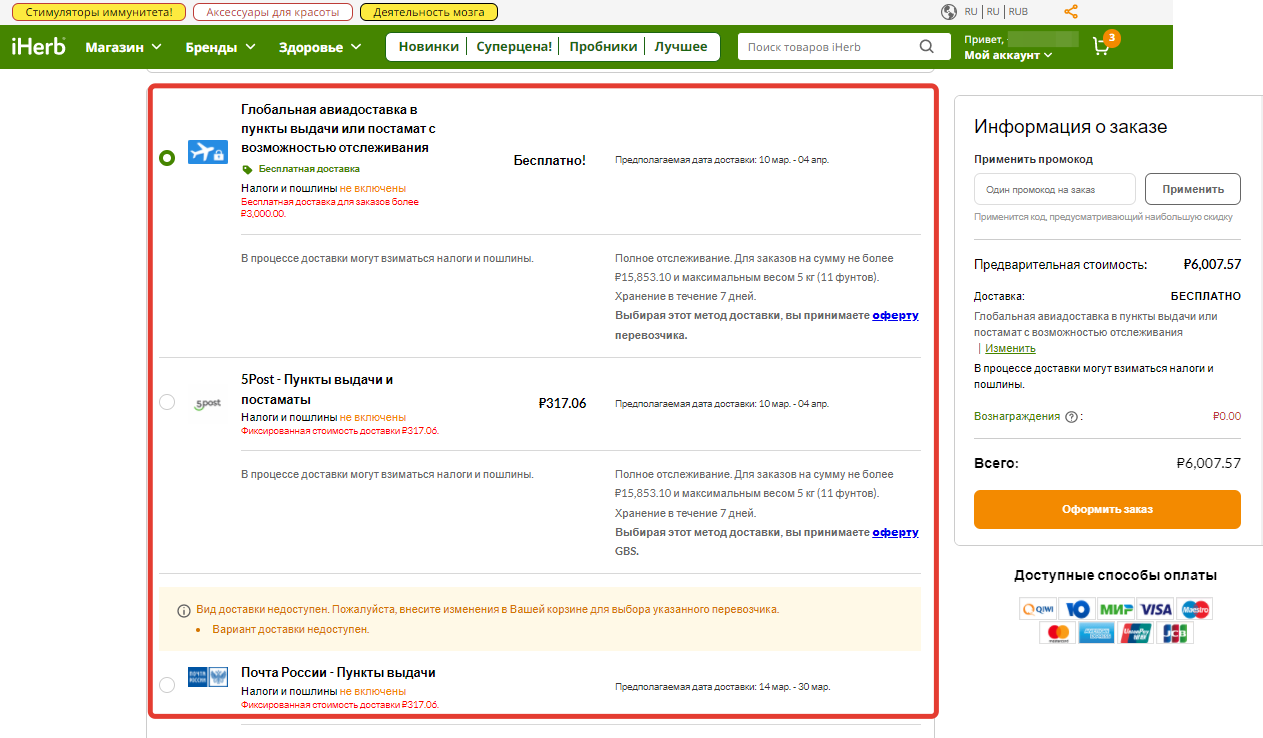Click the Бесплатно! price text
The width and height of the screenshot is (1263, 738).
550,160
